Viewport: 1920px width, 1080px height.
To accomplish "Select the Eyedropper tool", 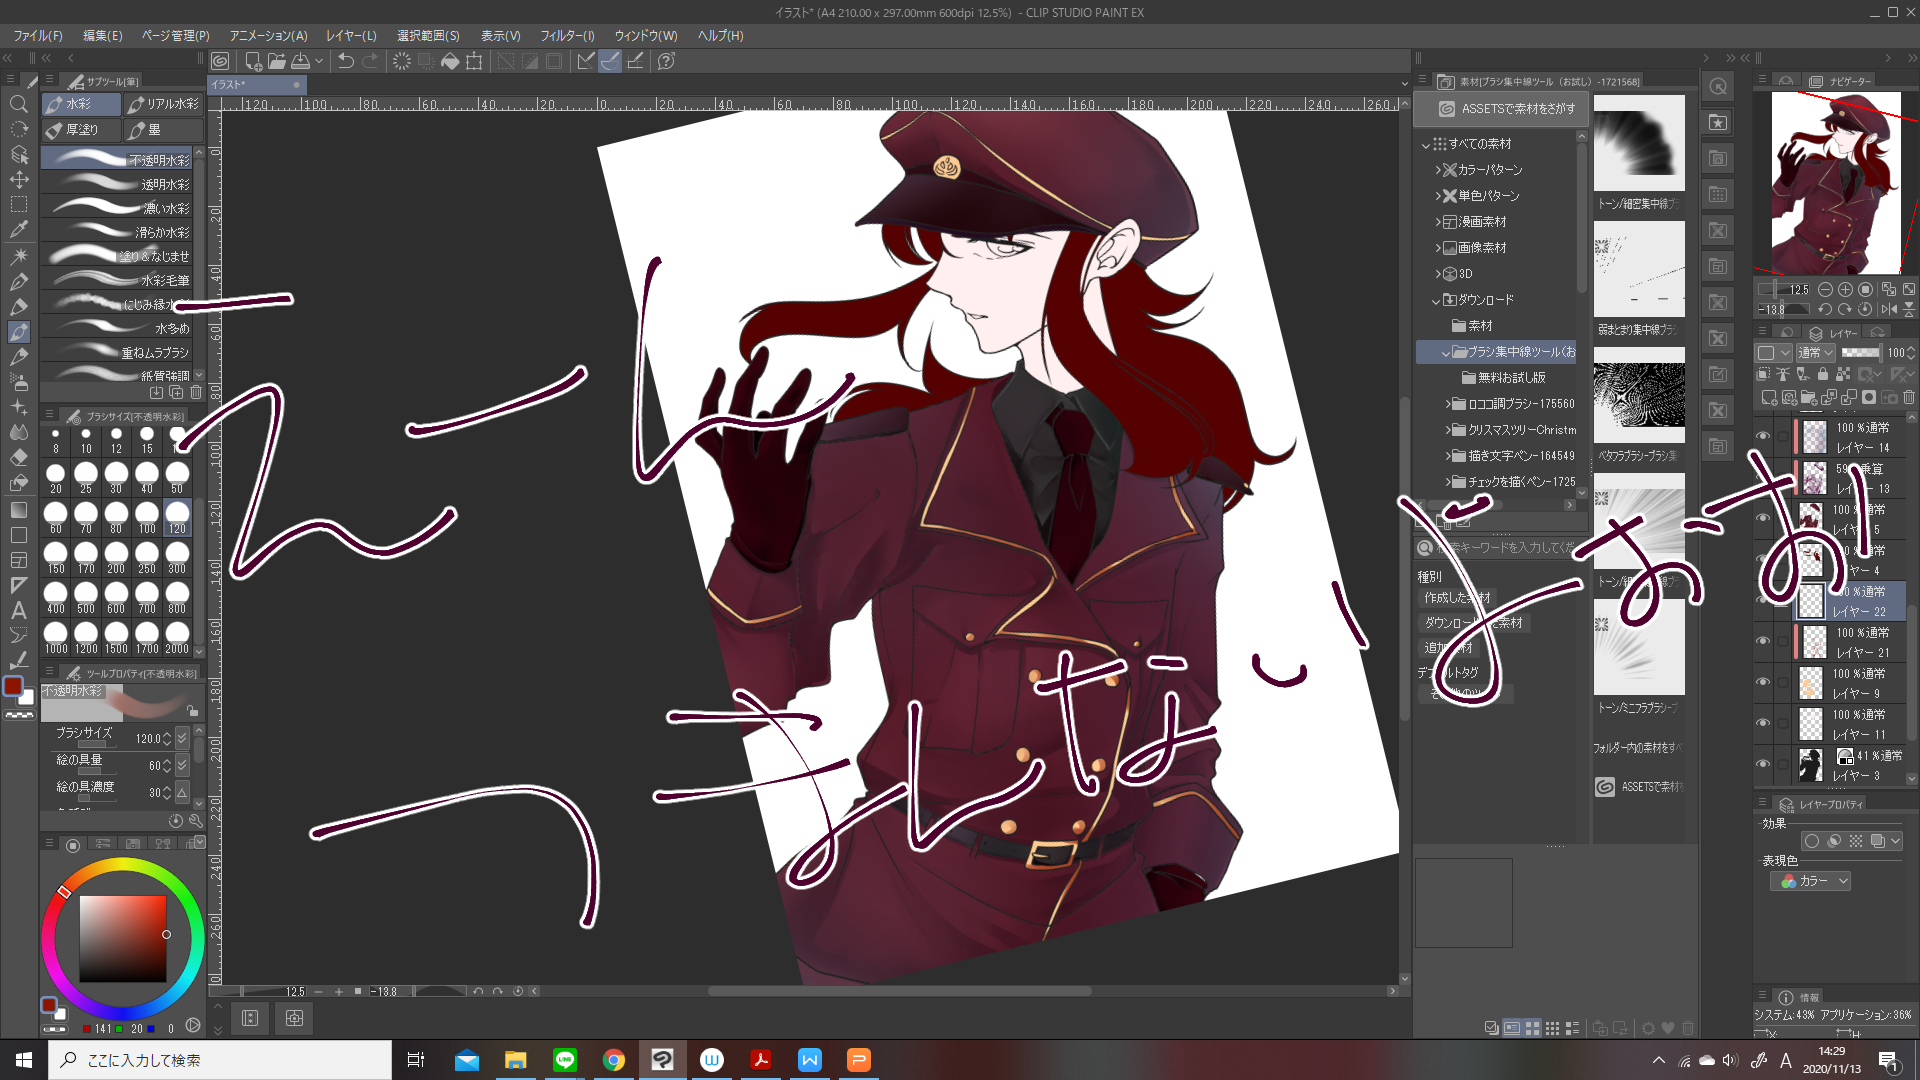I will (18, 229).
